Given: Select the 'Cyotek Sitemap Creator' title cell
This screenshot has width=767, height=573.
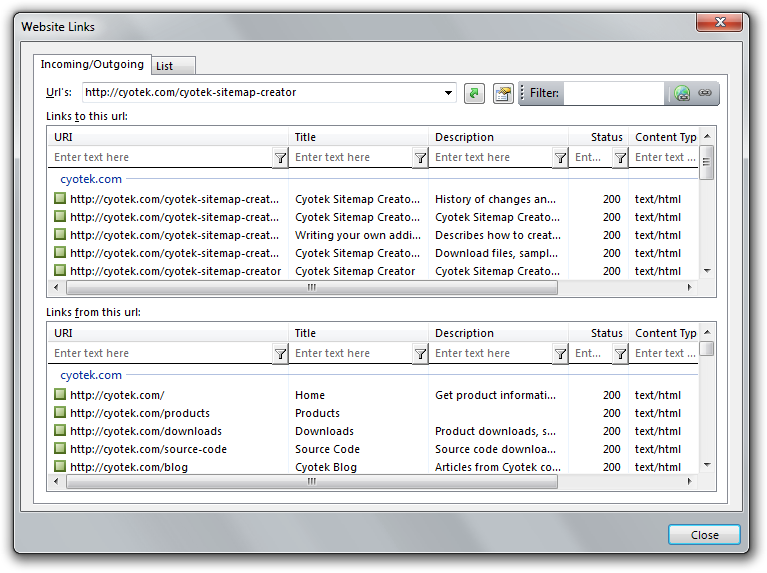Looking at the screenshot, I should pyautogui.click(x=355, y=271).
